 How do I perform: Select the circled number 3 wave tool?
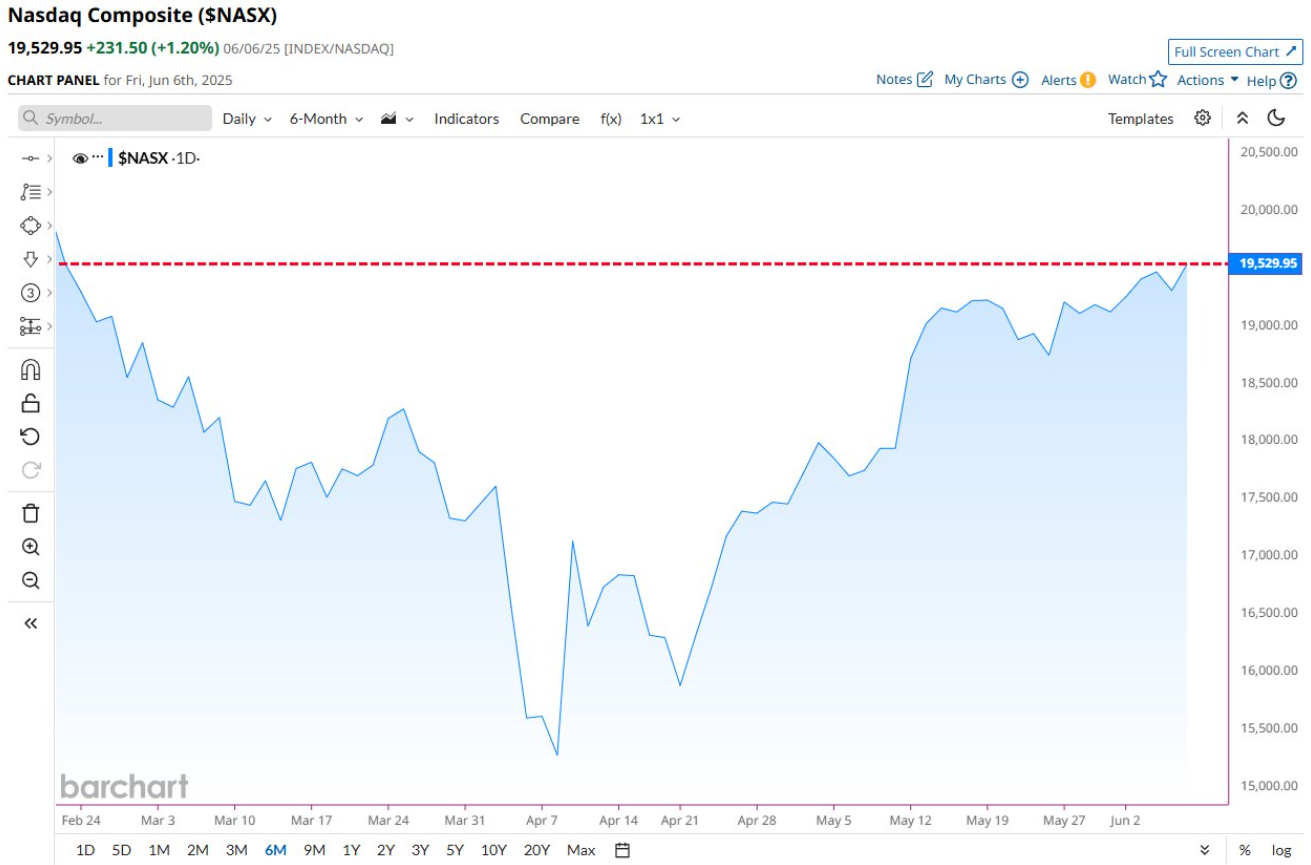pos(30,293)
